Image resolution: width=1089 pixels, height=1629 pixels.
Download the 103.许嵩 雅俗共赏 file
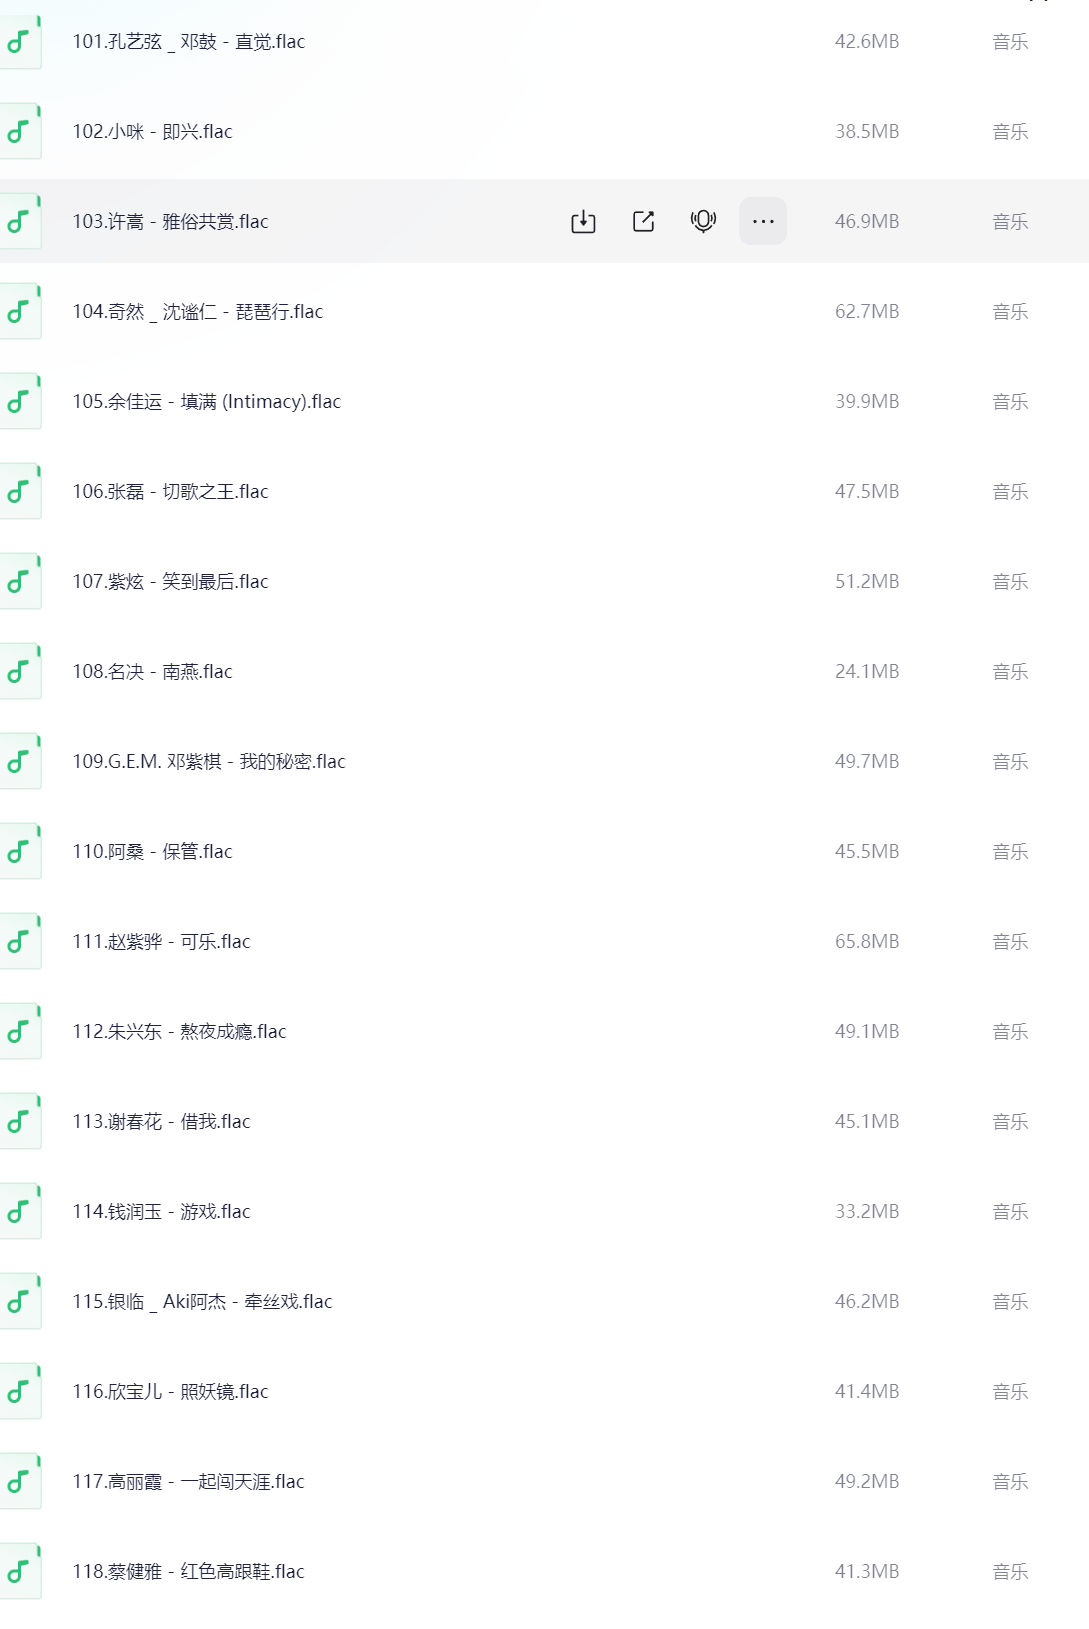583,222
